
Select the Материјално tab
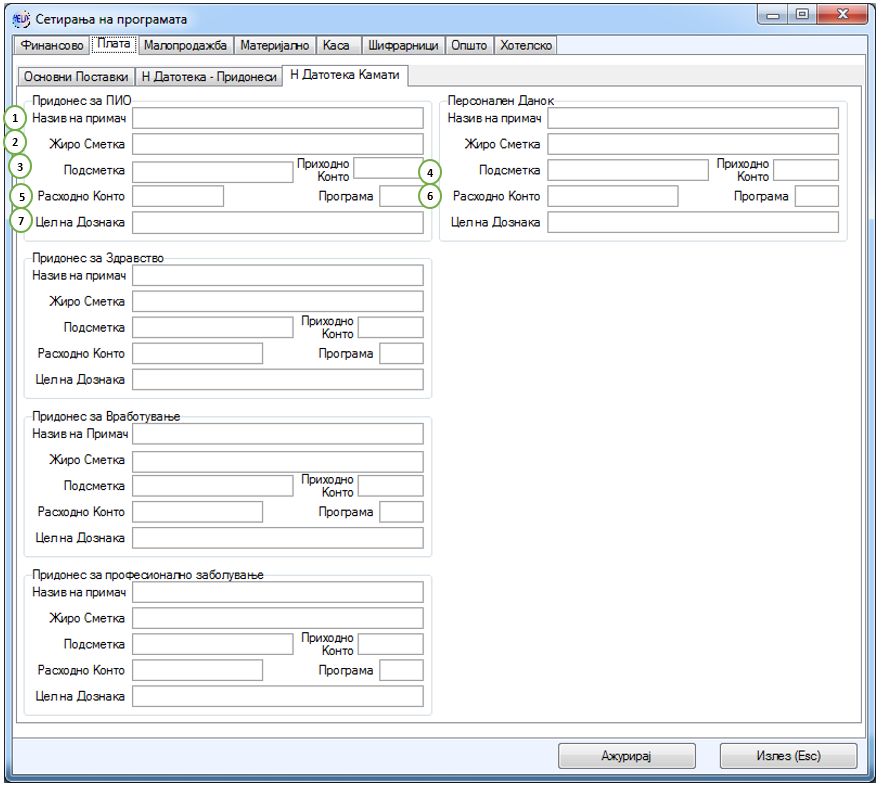[x=276, y=46]
